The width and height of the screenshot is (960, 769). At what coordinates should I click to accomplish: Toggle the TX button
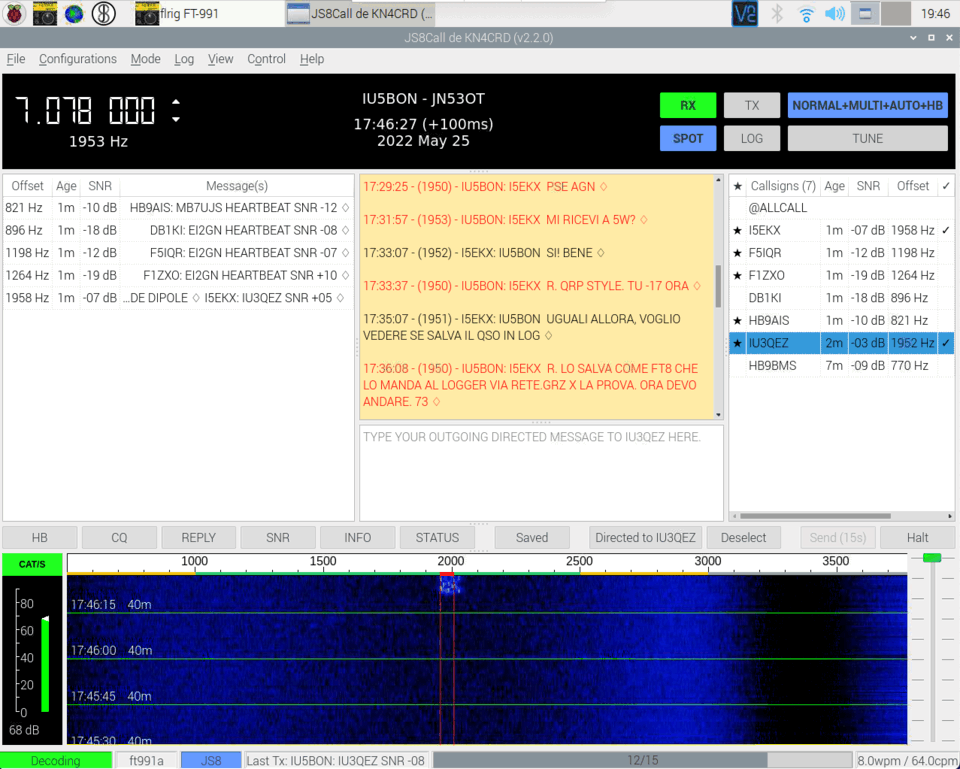click(752, 106)
